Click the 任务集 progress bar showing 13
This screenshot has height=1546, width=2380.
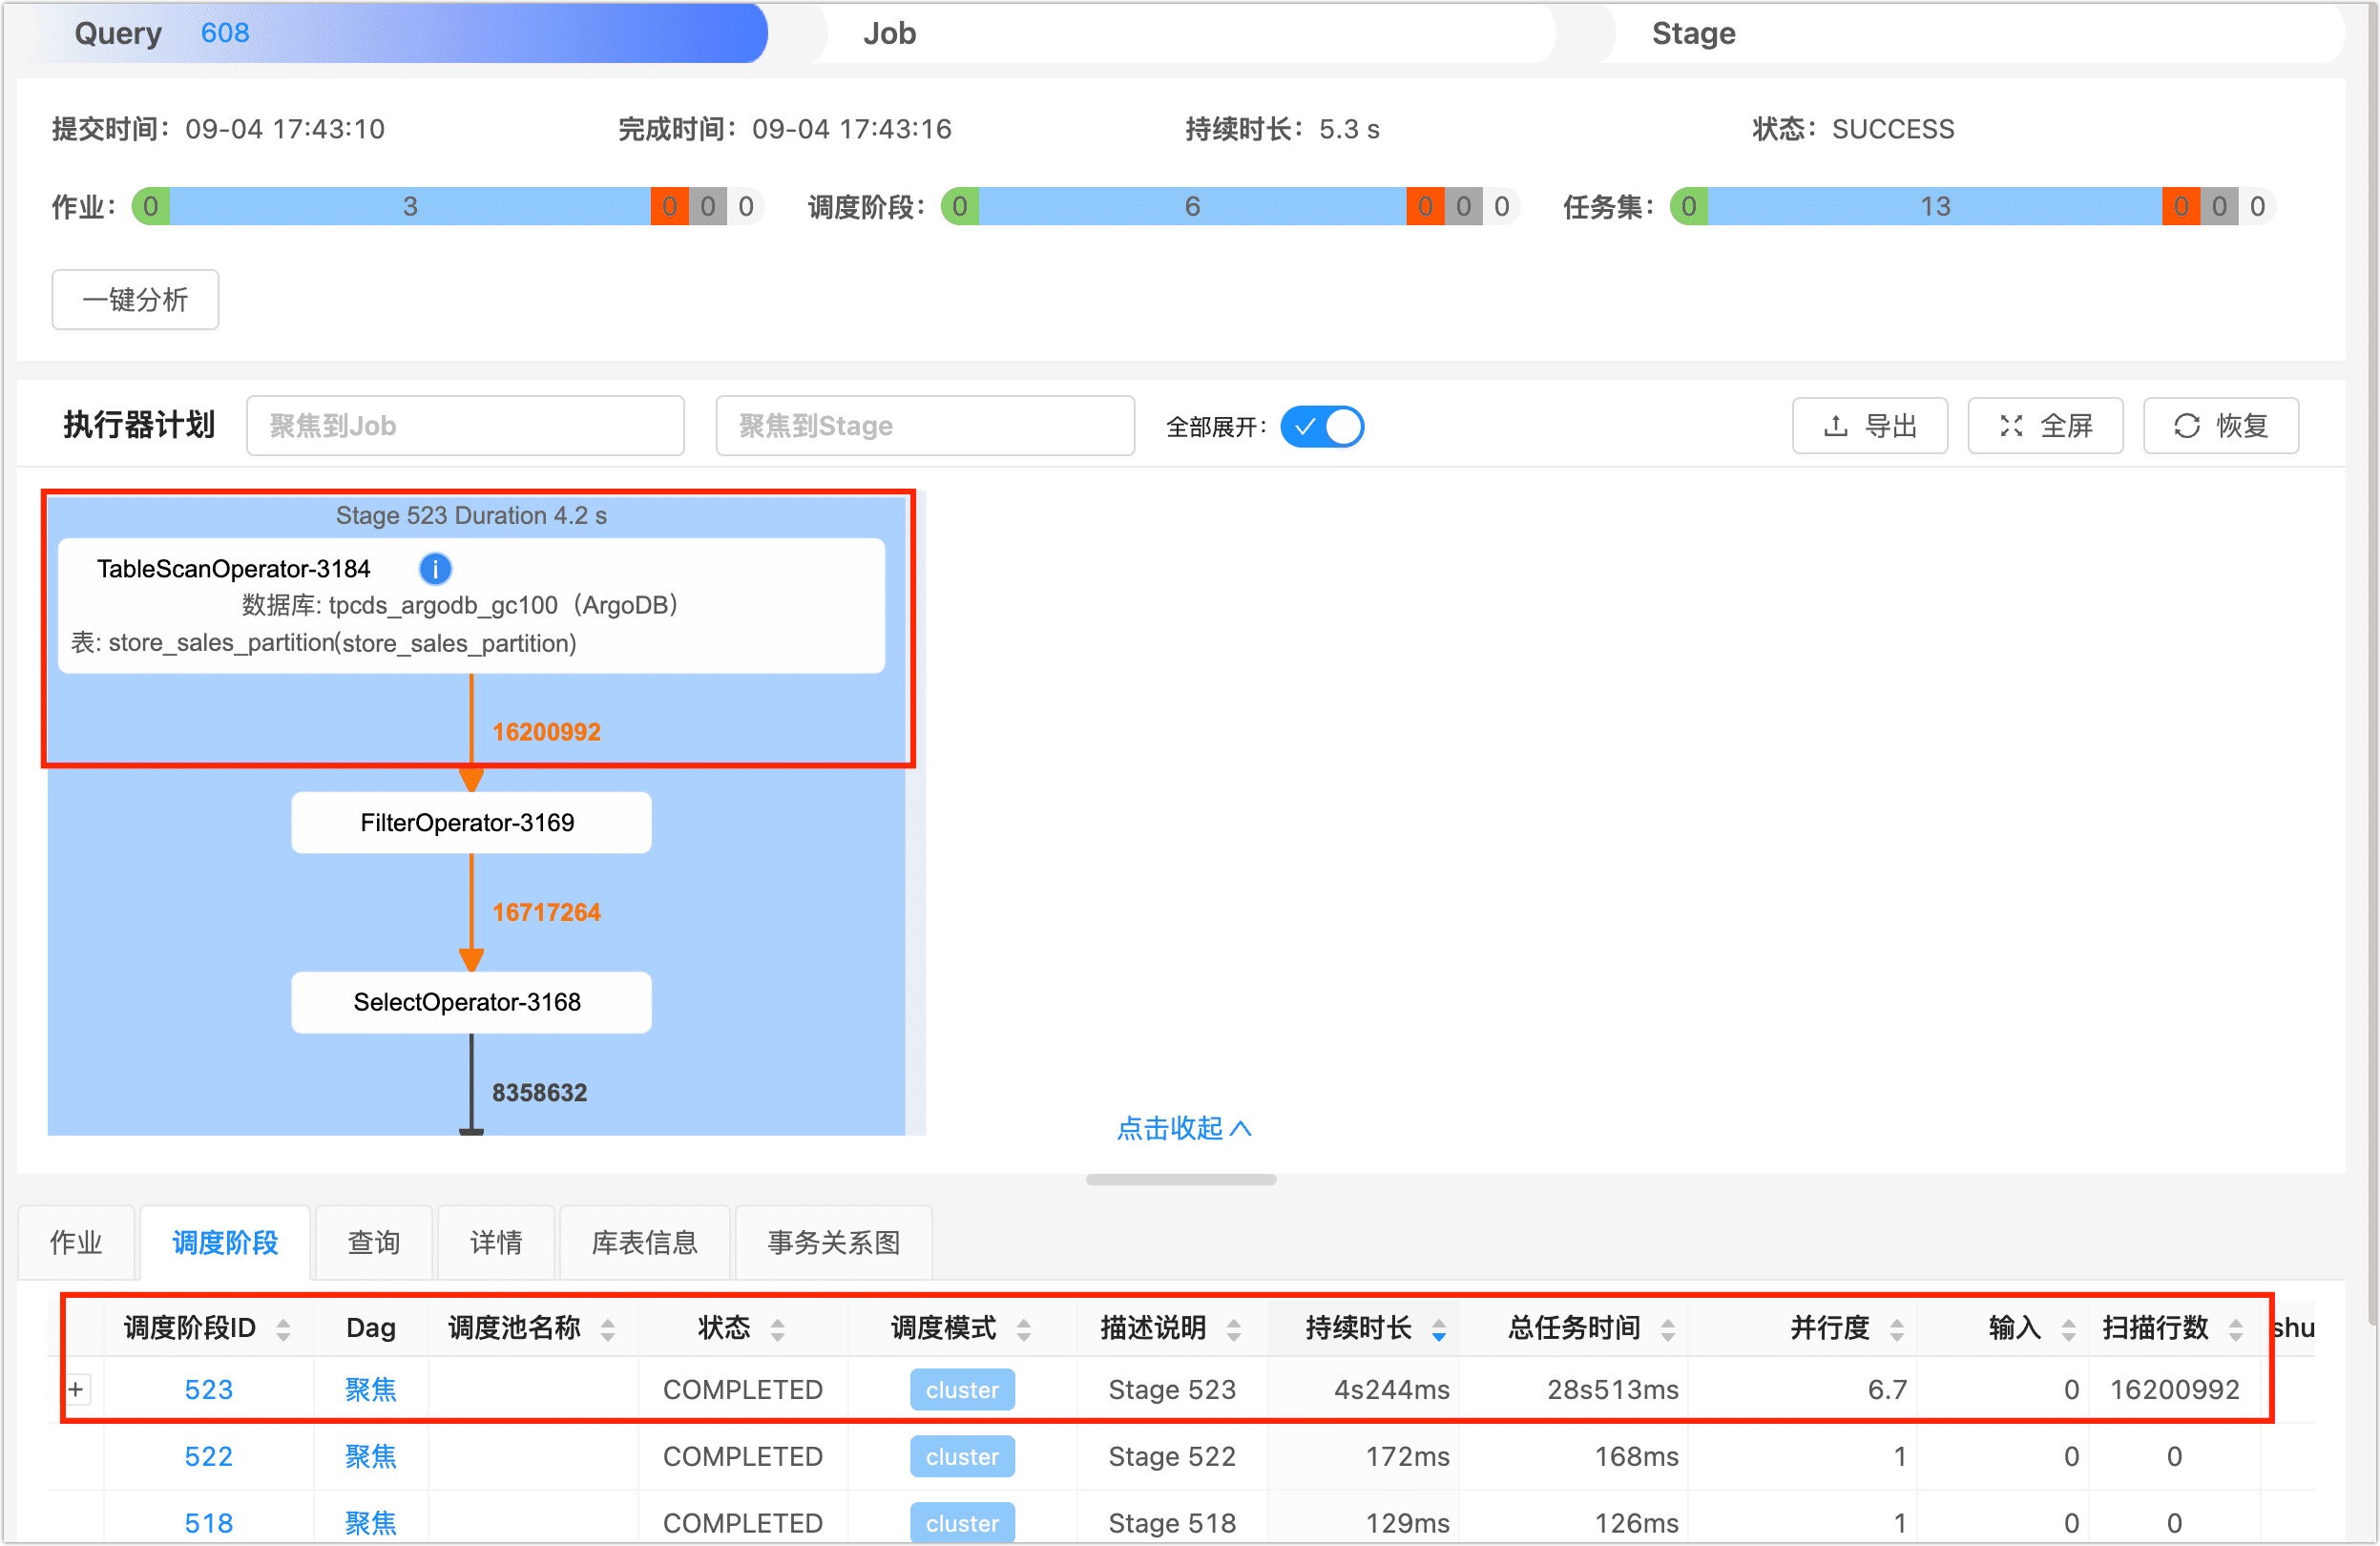(x=1935, y=207)
